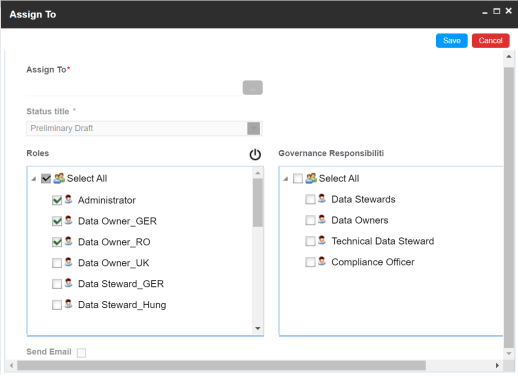The height and width of the screenshot is (375, 518).
Task: Check the Data Owners checkbox
Action: click(310, 220)
